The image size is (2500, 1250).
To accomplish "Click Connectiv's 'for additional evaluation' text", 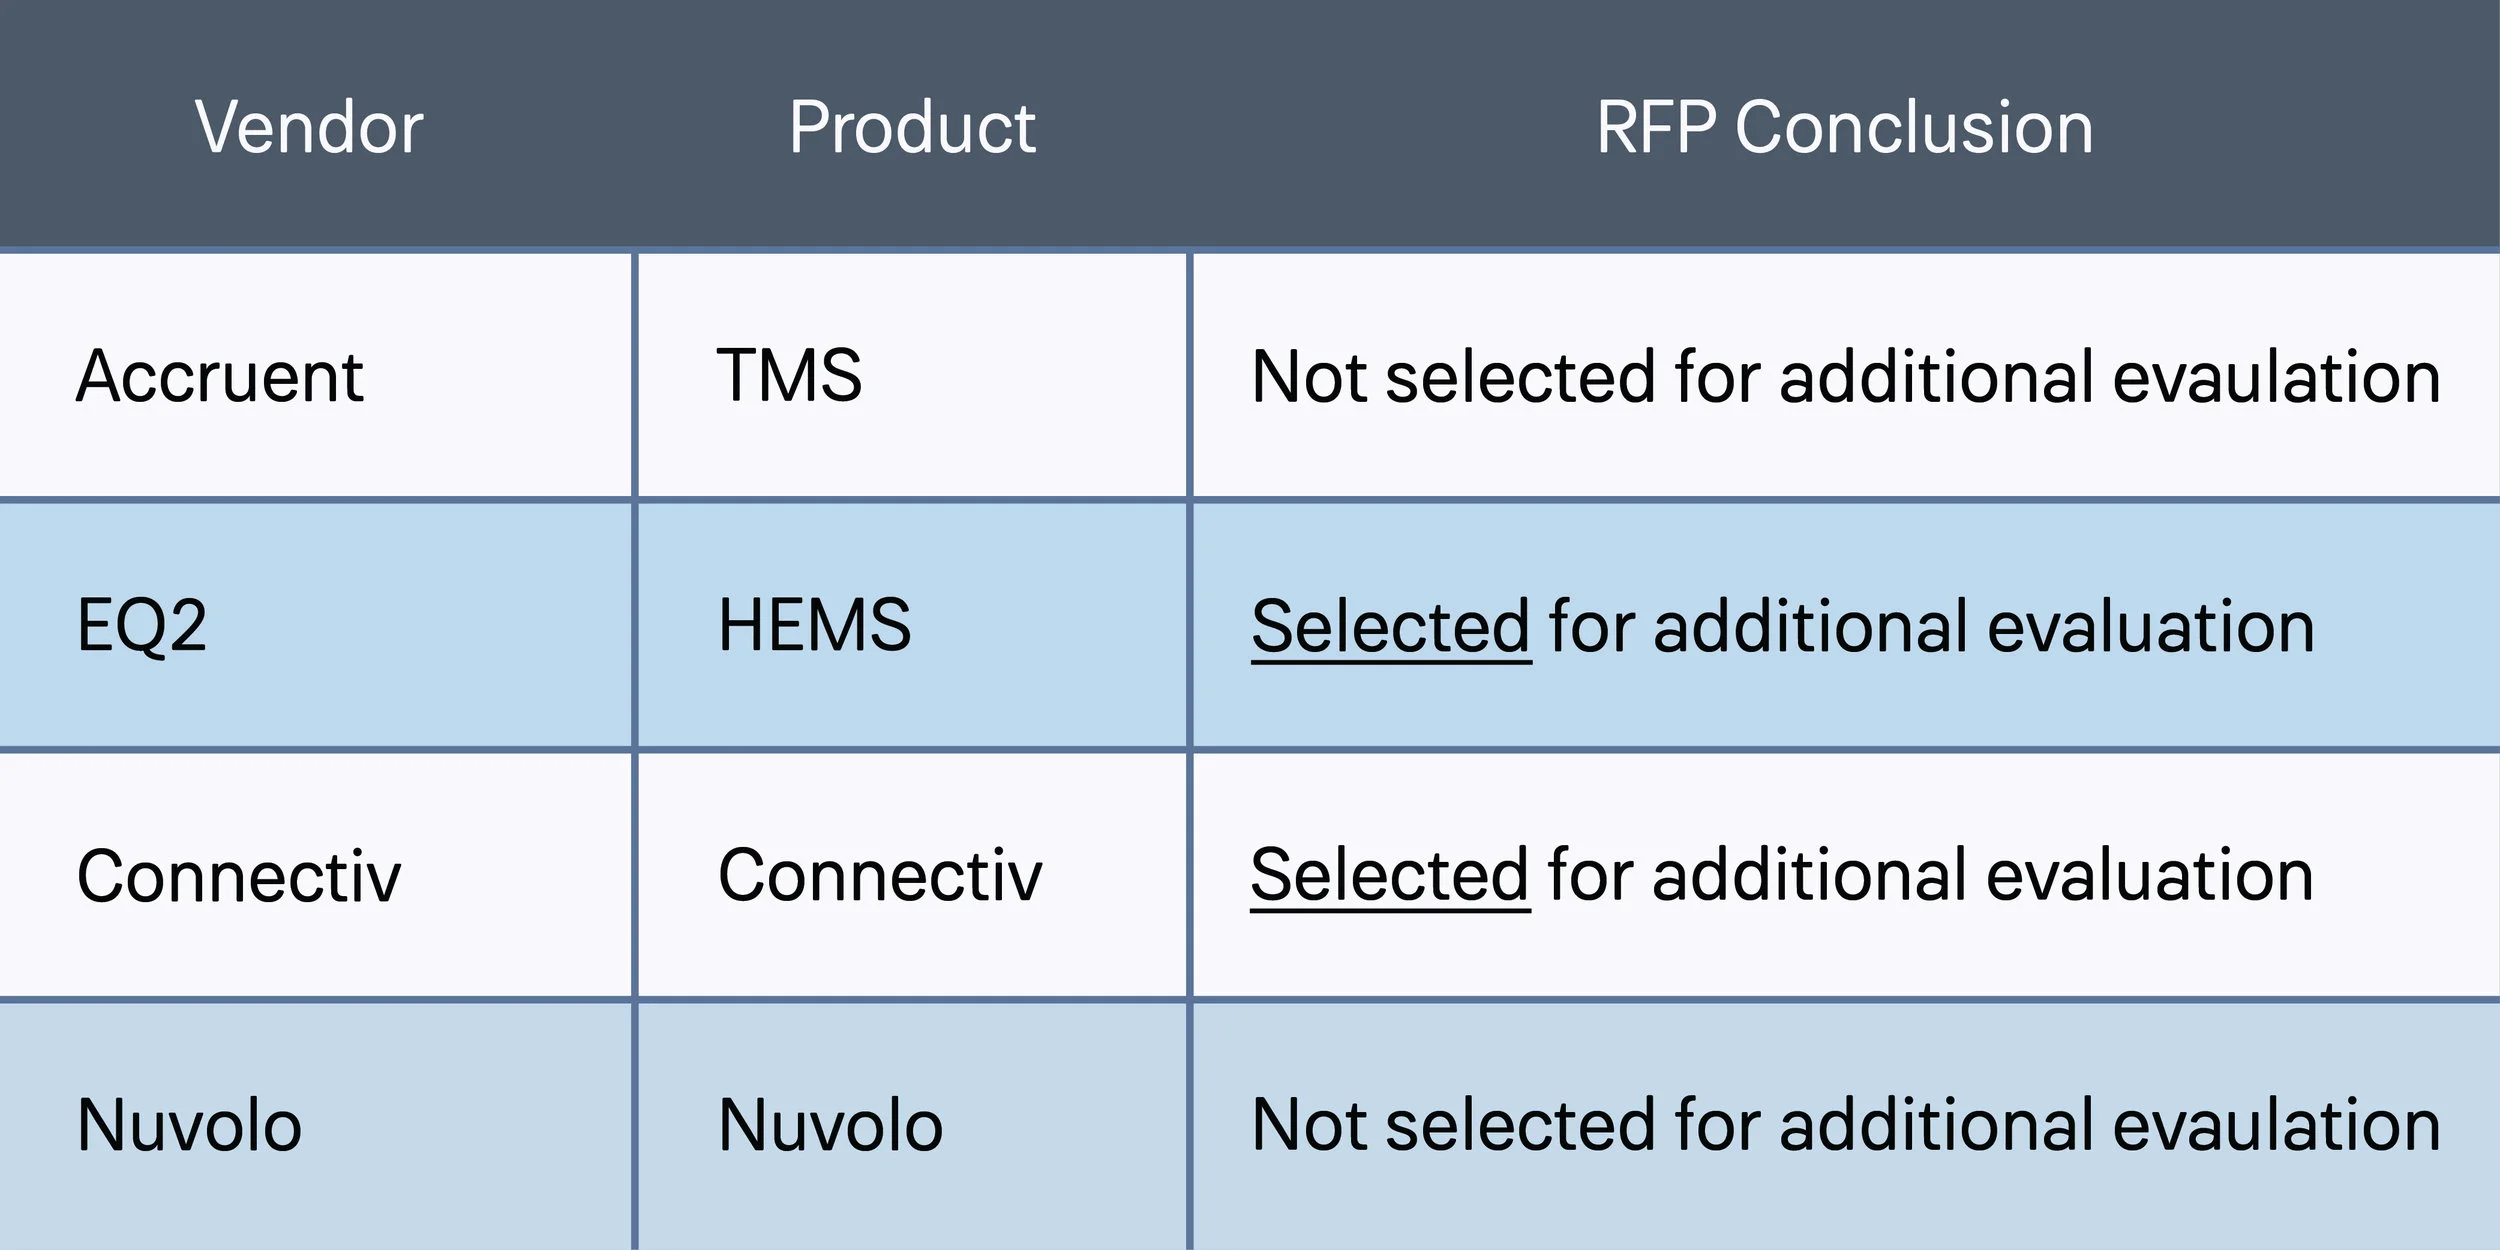I will tap(1931, 875).
